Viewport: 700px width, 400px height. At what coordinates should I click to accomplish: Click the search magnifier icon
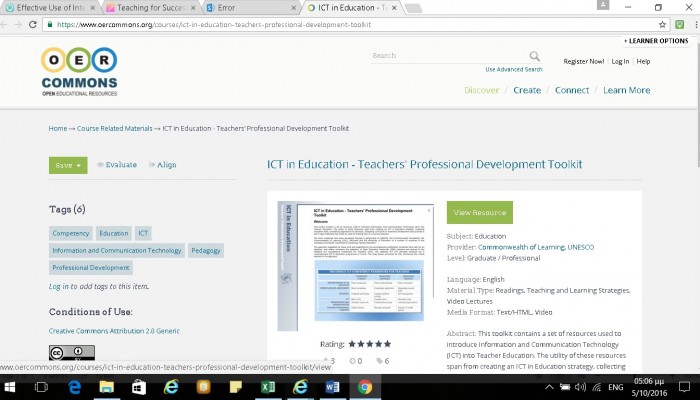535,56
